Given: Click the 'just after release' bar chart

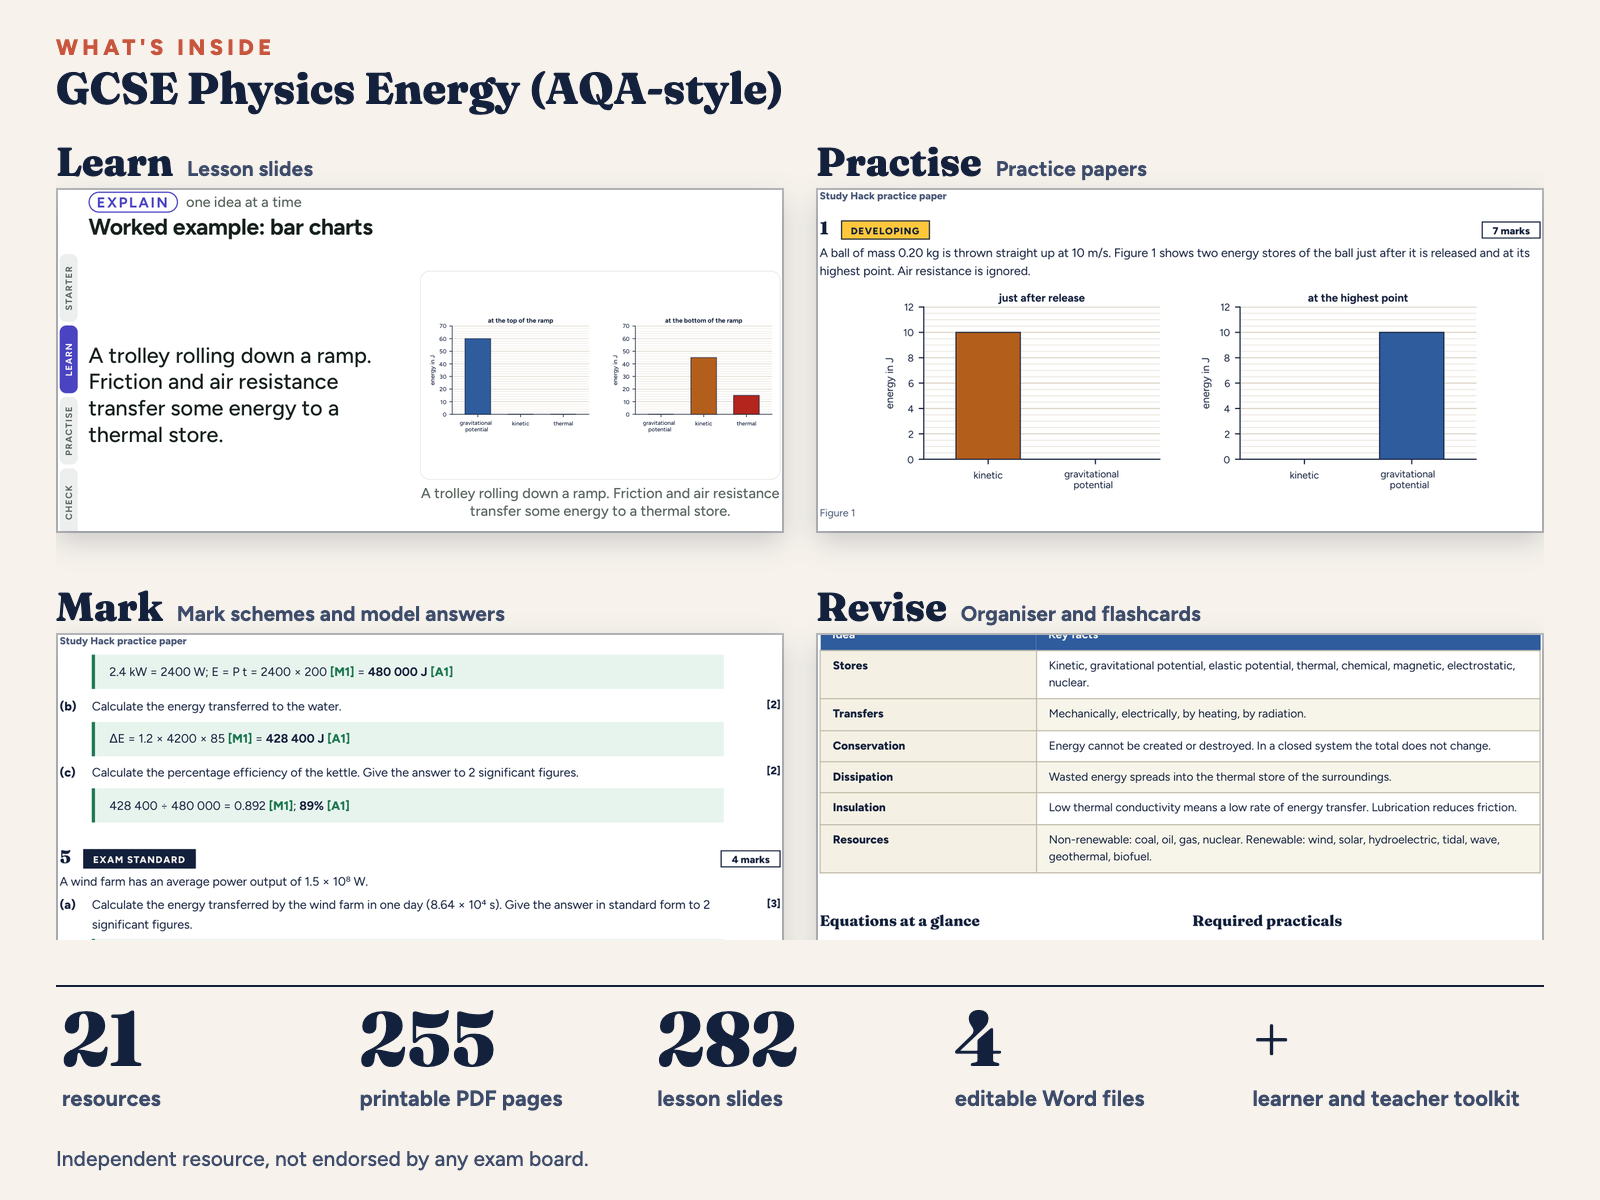Looking at the screenshot, I should pyautogui.click(x=1025, y=391).
